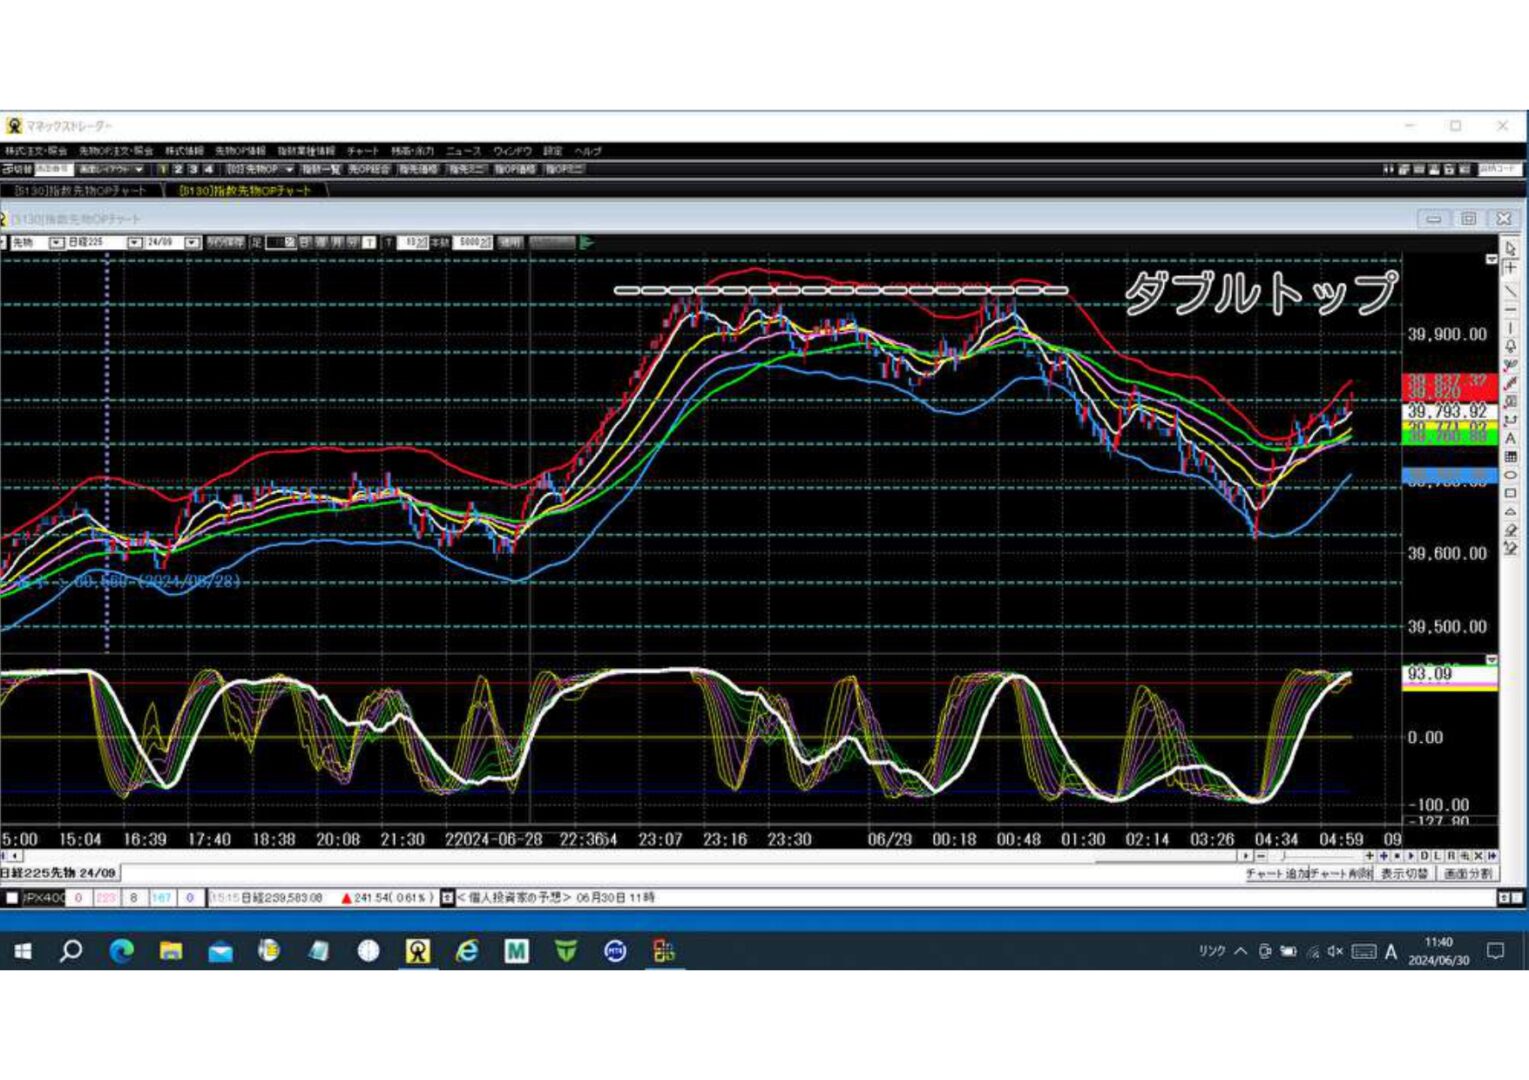Expand the 24/09 contract month dropdown

[192, 242]
